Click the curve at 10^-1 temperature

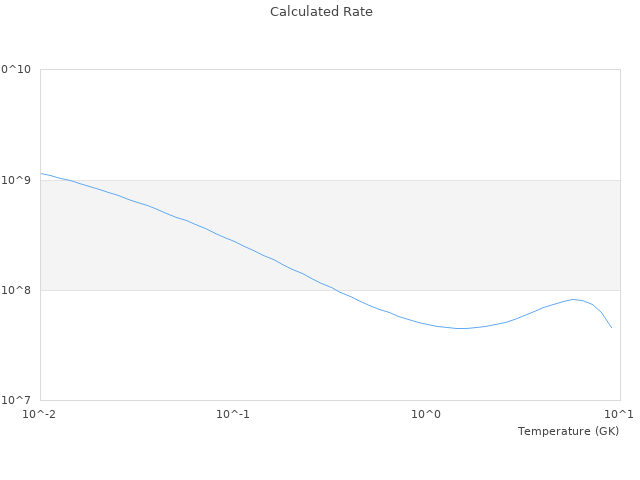coord(233,241)
